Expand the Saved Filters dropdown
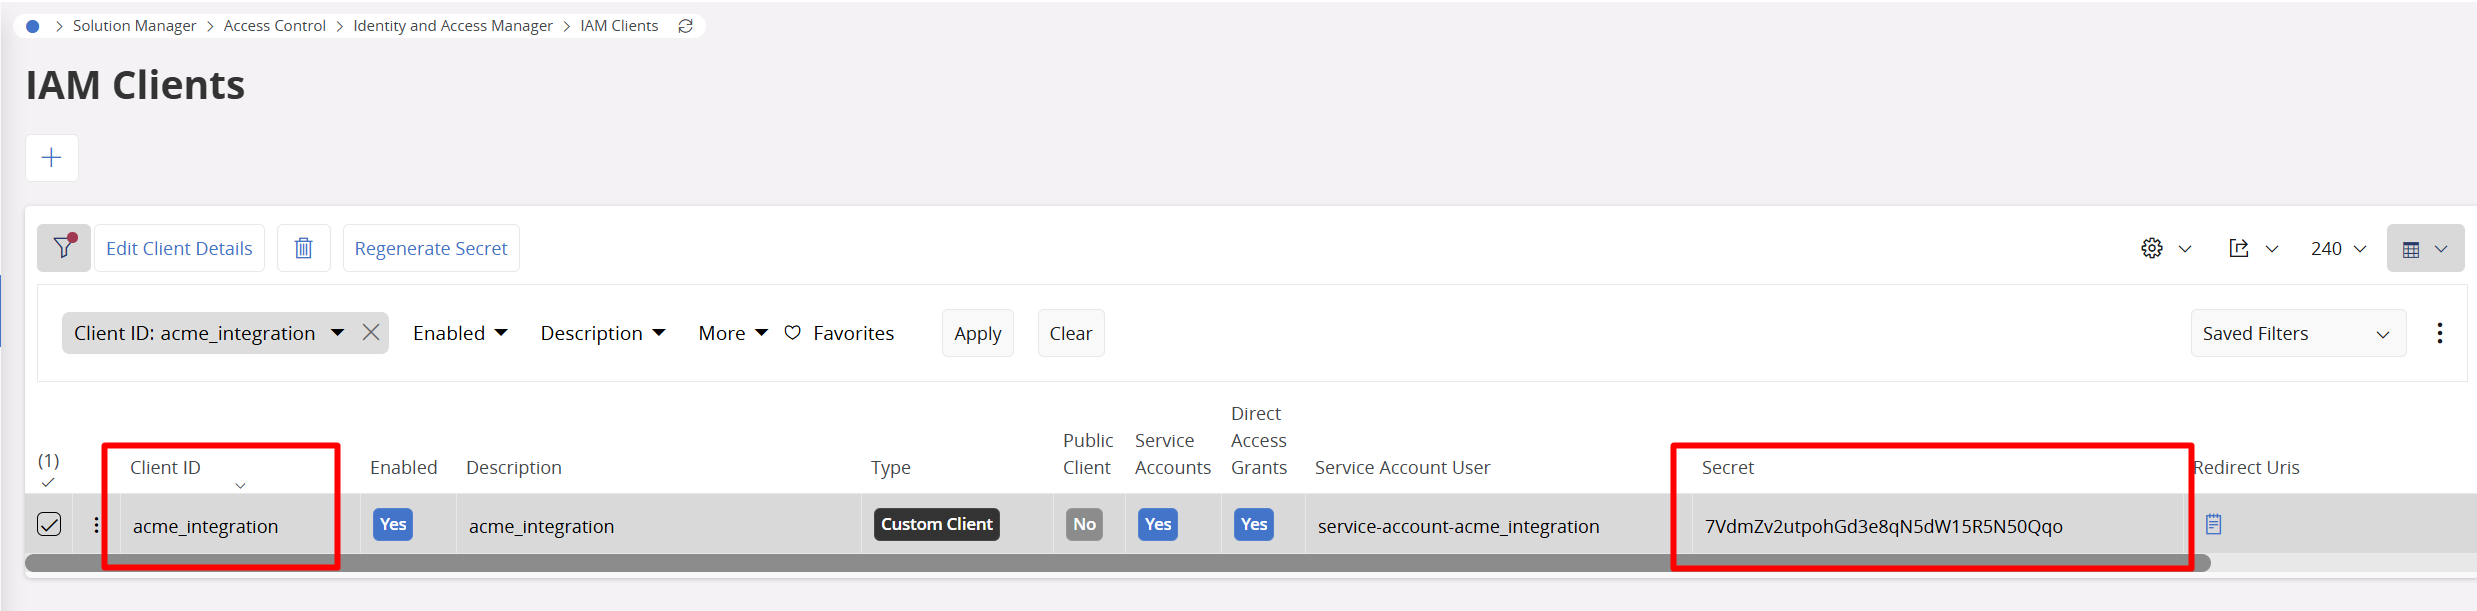The image size is (2477, 611). 2297,333
